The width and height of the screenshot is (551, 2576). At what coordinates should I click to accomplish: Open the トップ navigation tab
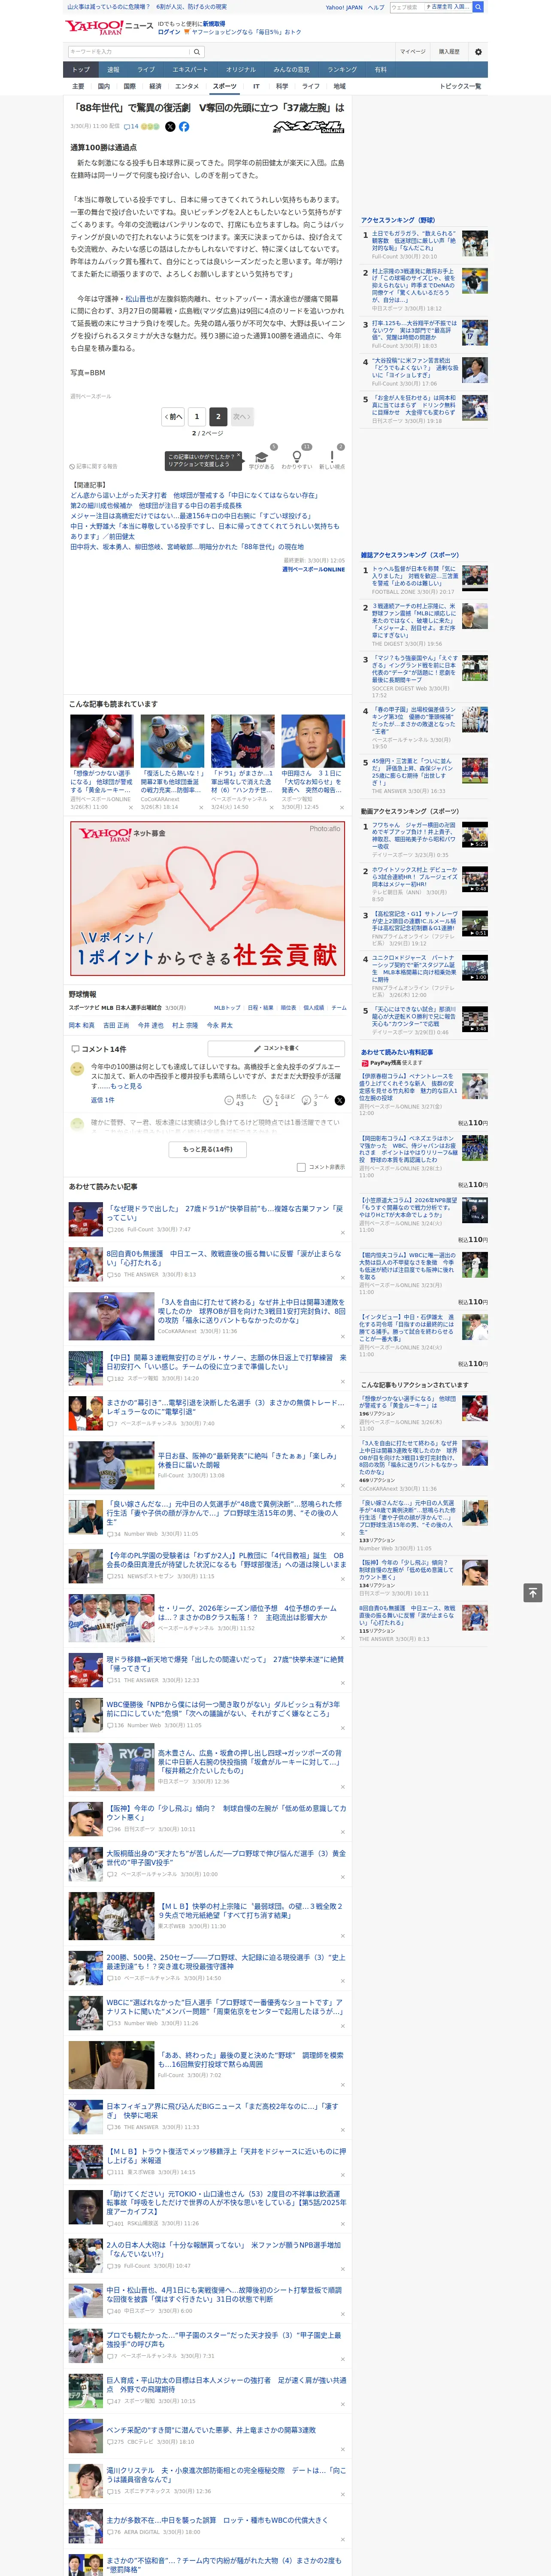coord(81,70)
